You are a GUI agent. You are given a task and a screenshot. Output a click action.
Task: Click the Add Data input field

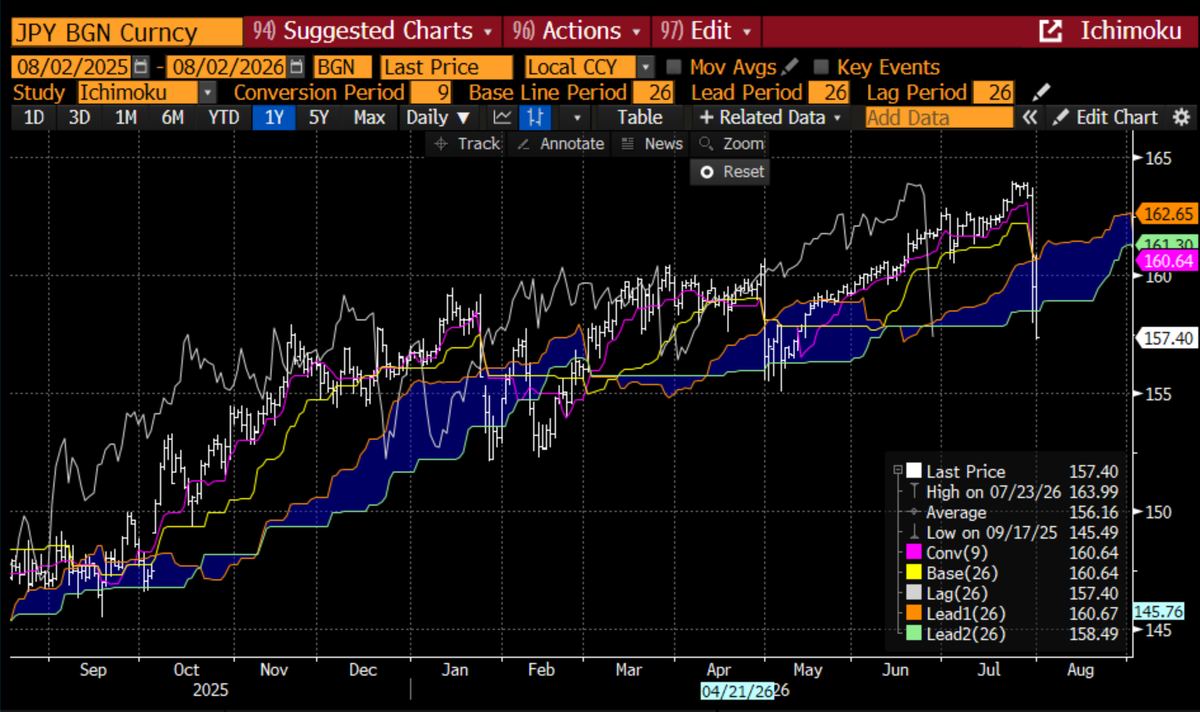pos(939,117)
